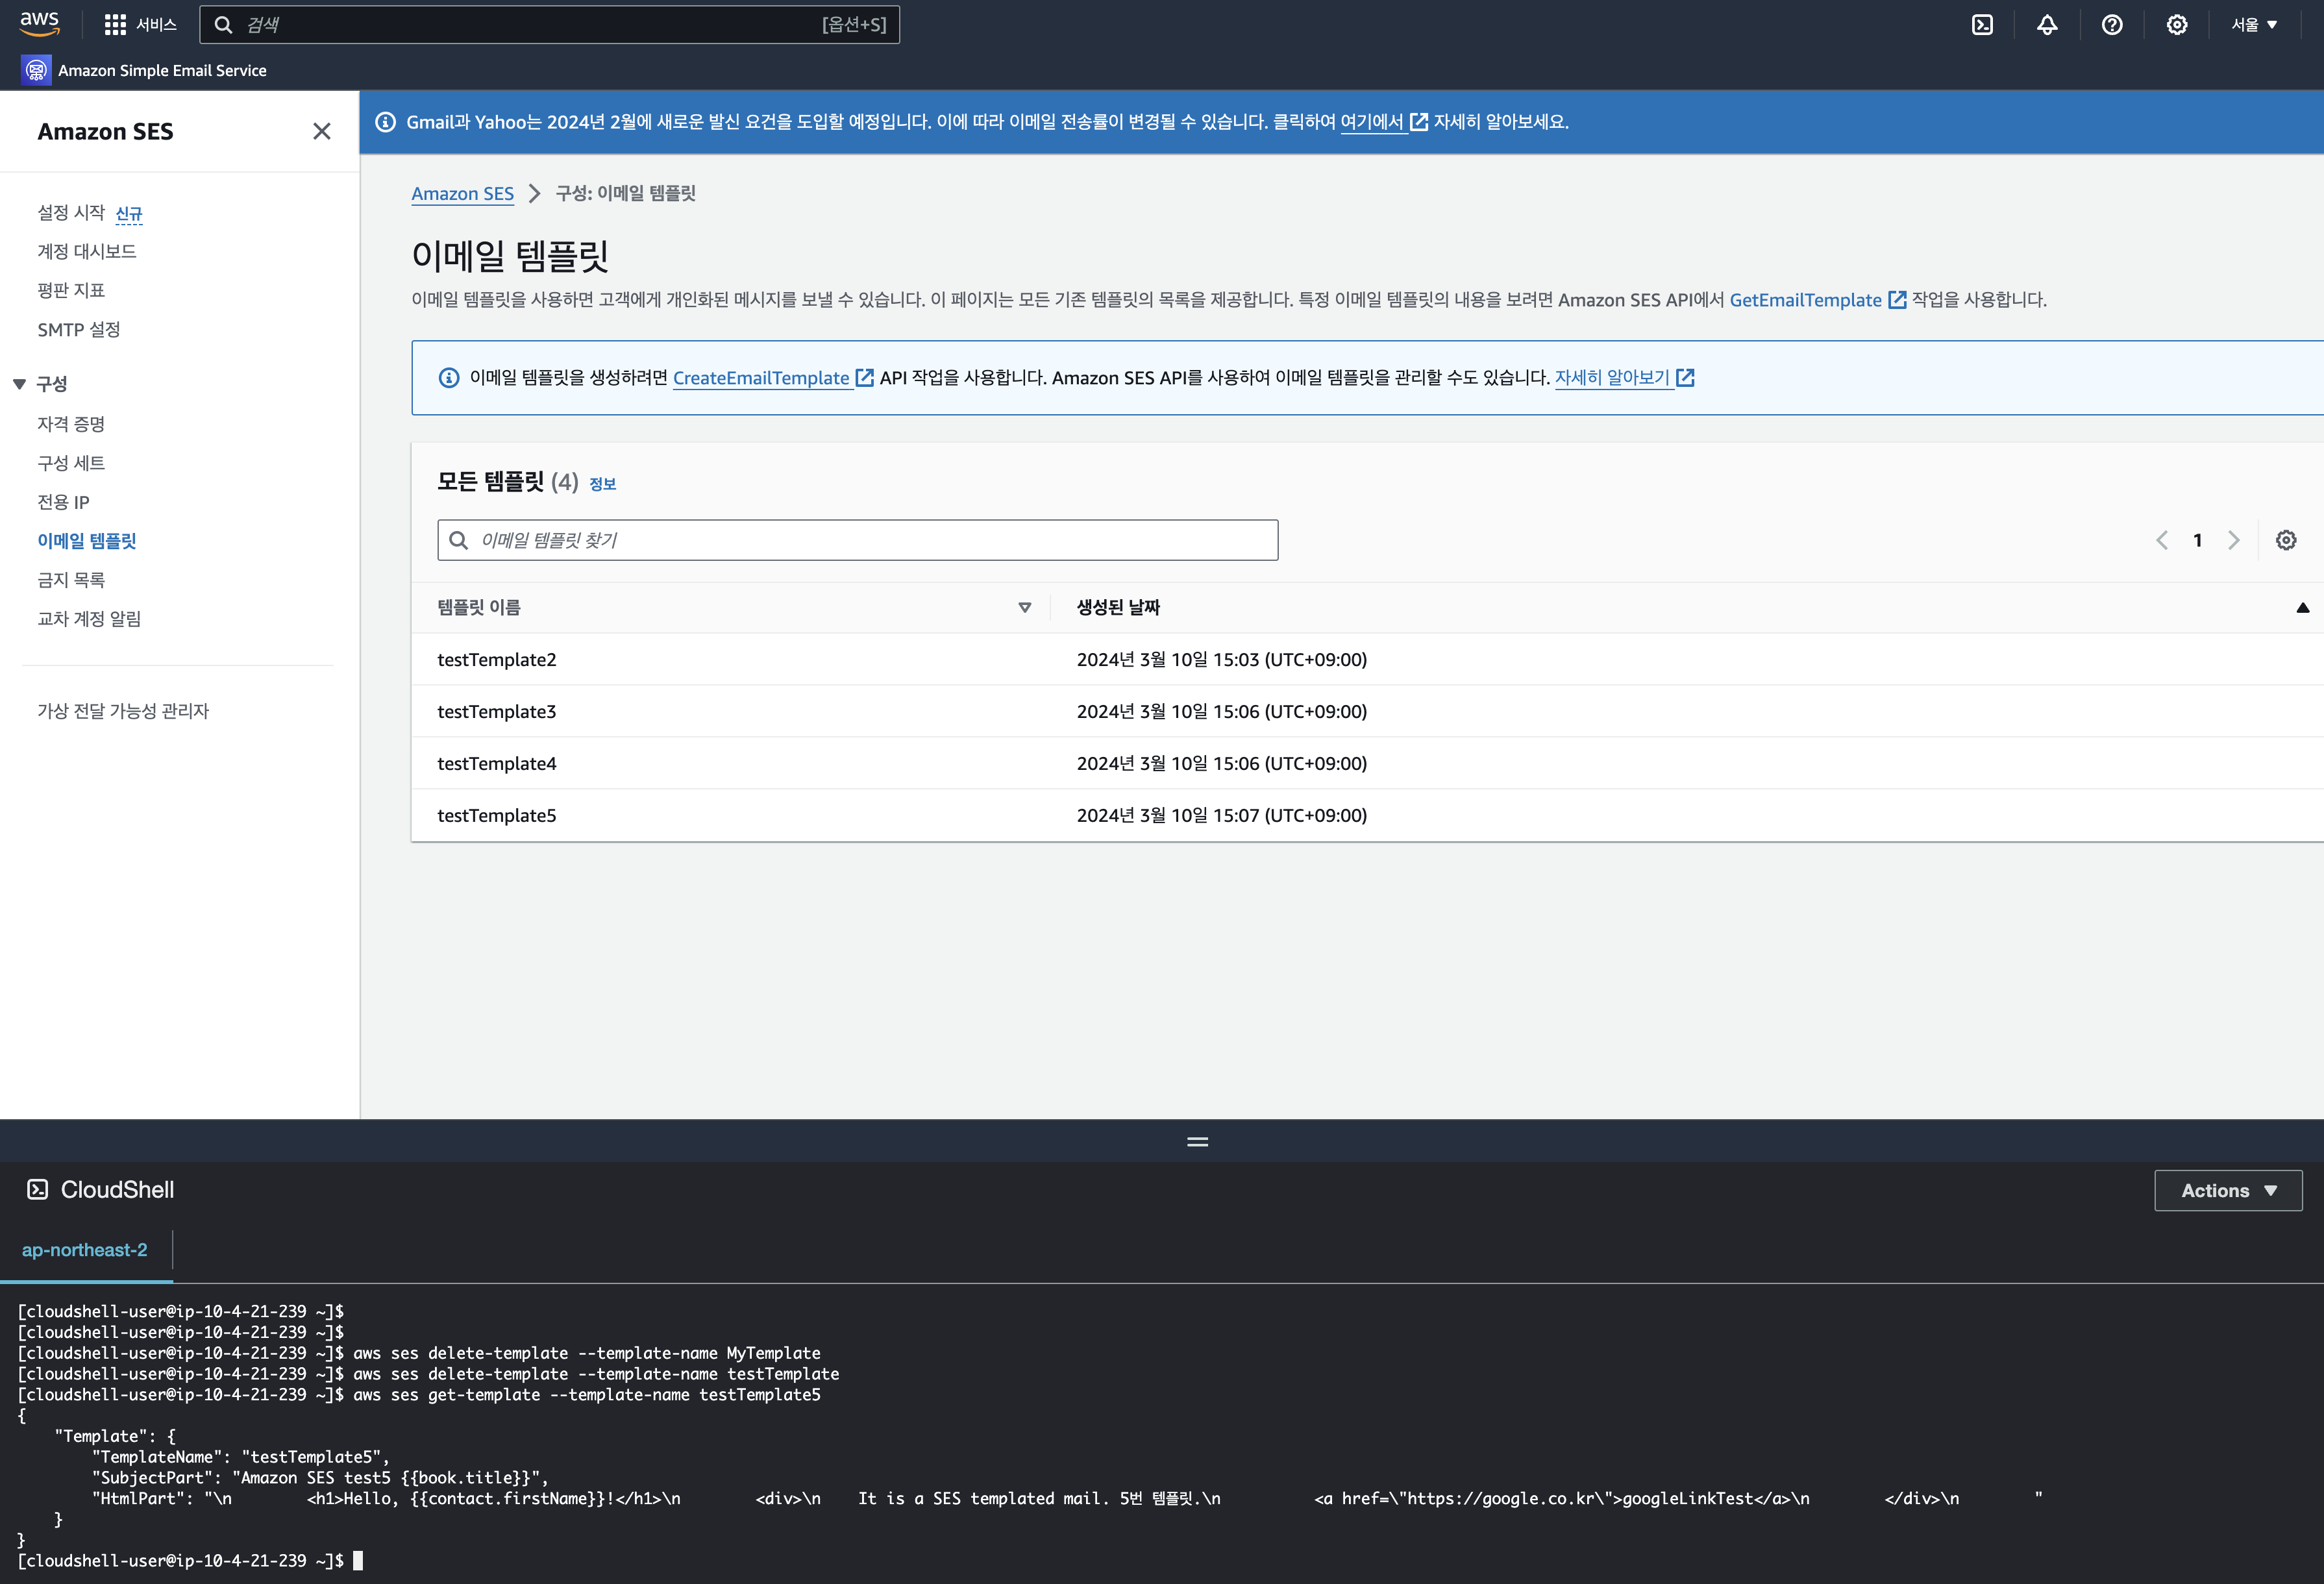Select the testTemplate3 row name
This screenshot has height=1584, width=2324.
(x=496, y=711)
